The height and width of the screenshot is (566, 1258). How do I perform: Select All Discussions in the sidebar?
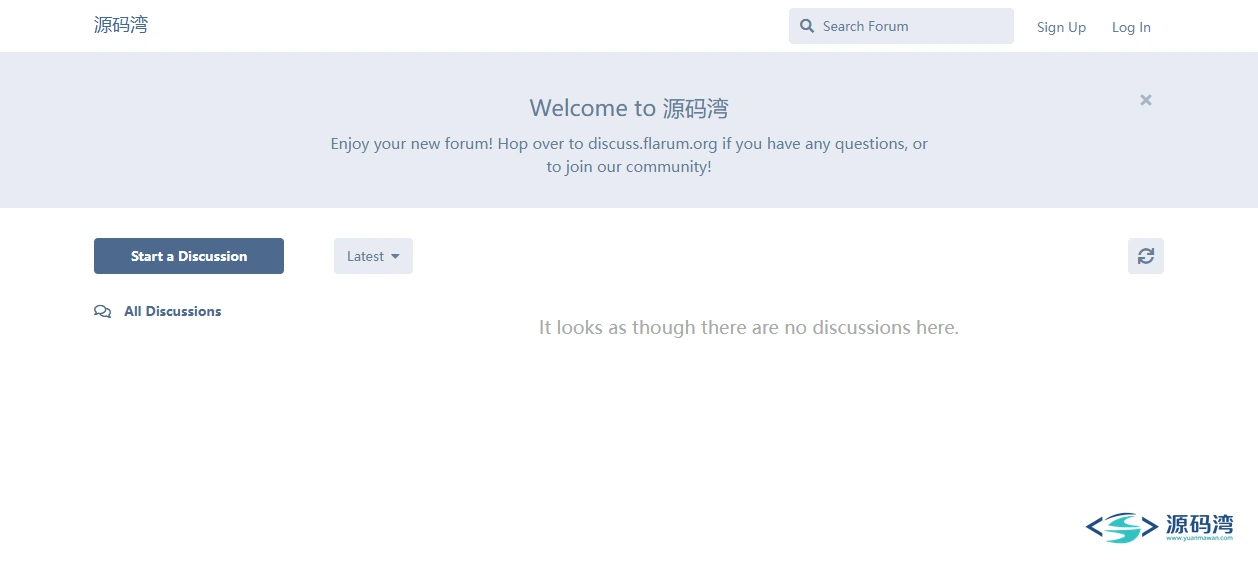click(158, 311)
